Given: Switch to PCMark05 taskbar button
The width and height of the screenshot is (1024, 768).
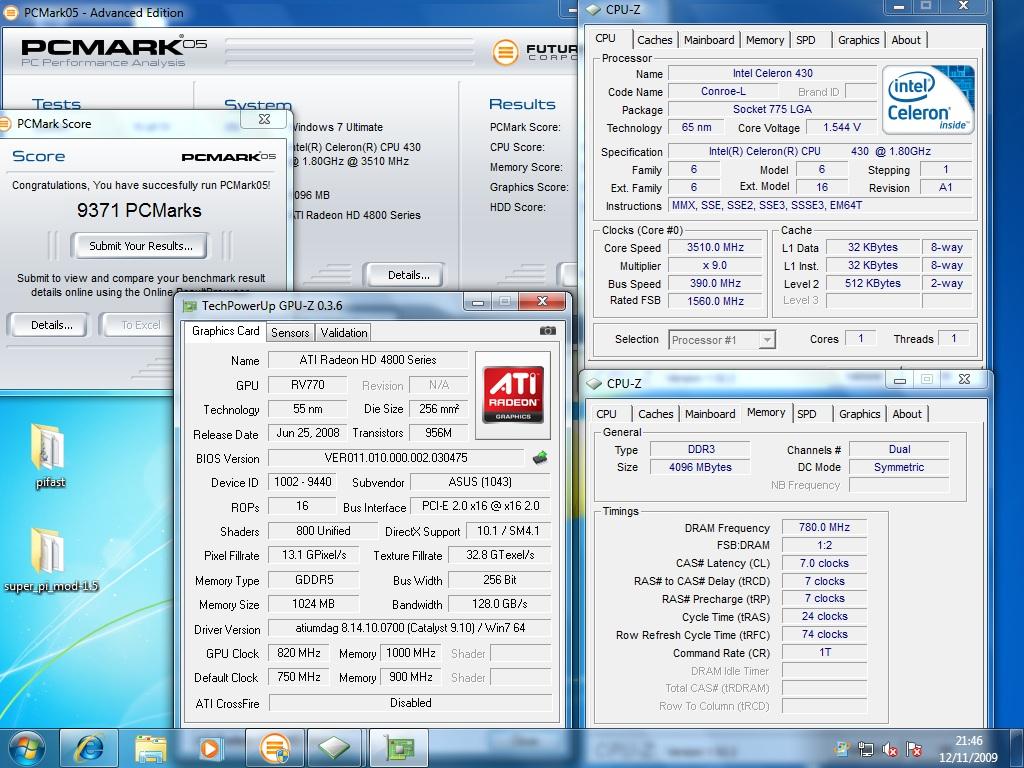Looking at the screenshot, I should 275,748.
